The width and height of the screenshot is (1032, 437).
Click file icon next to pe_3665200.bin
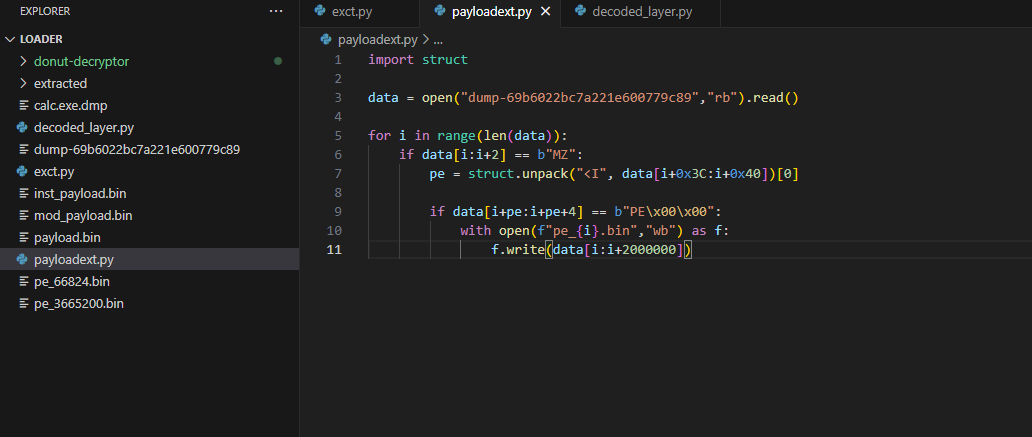pyautogui.click(x=23, y=303)
